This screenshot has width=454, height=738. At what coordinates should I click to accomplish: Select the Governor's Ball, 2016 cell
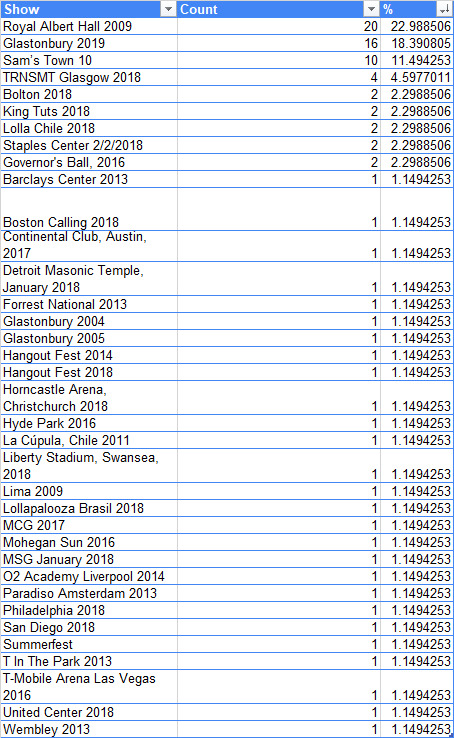89,162
